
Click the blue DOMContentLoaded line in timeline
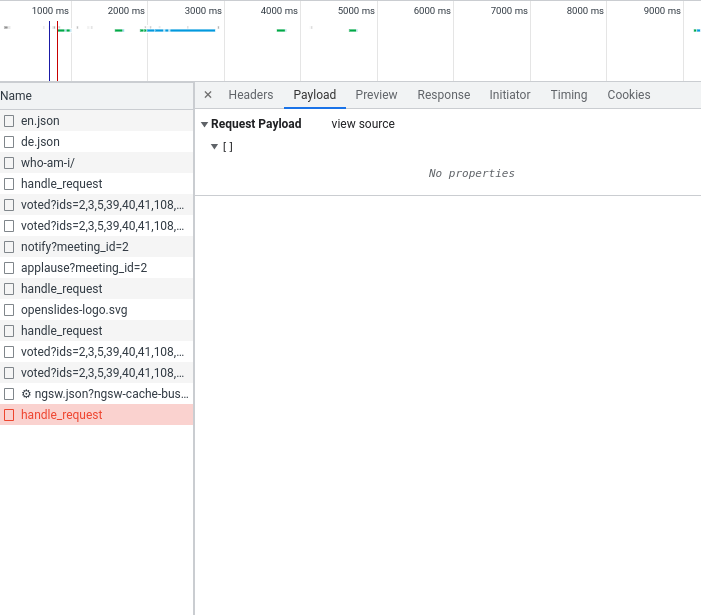pyautogui.click(x=50, y=51)
